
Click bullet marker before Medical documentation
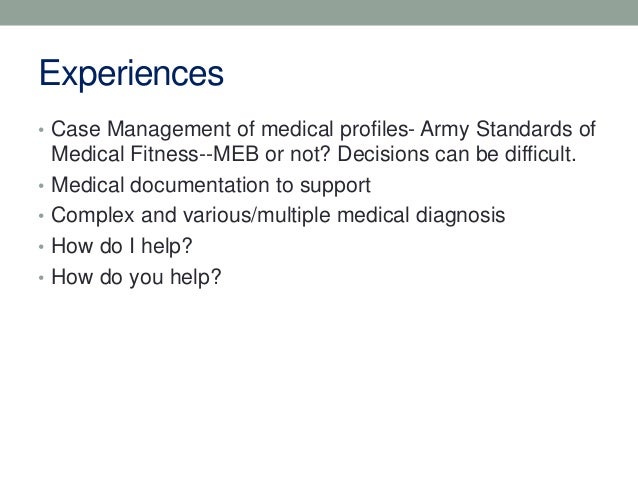pyautogui.click(x=41, y=186)
